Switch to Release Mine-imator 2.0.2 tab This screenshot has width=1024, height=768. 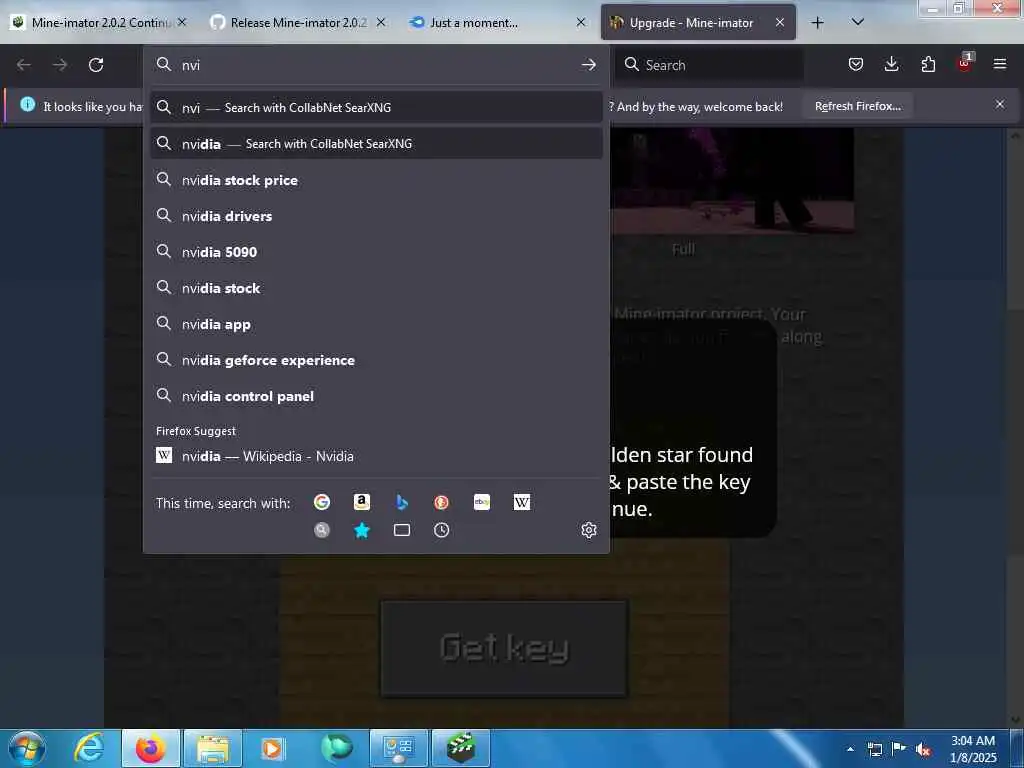point(299,22)
